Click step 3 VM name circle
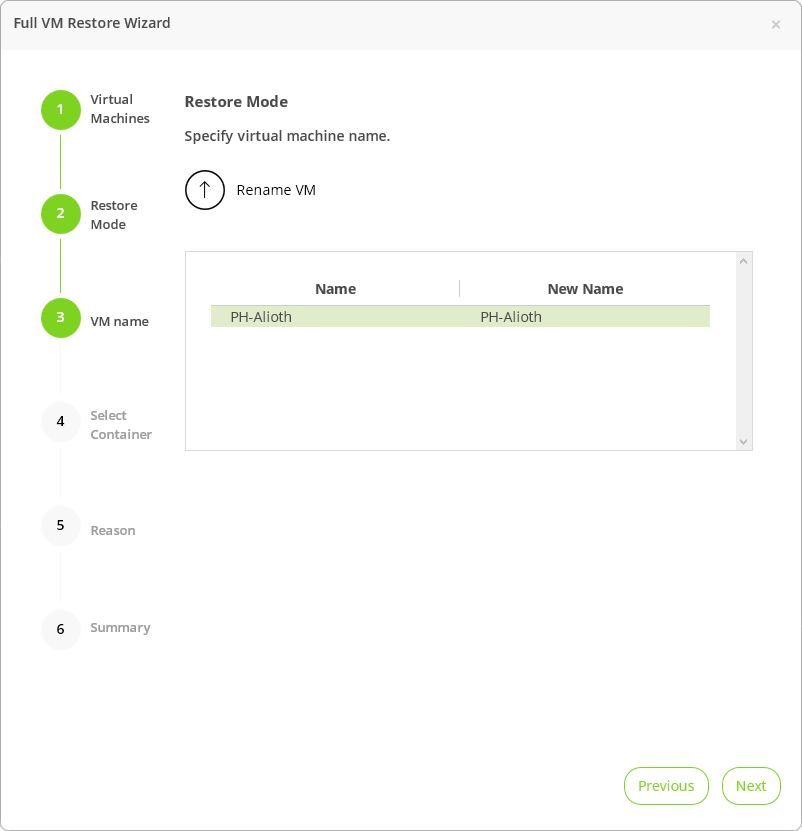Screen dimensions: 802x831 pyautogui.click(x=60, y=318)
